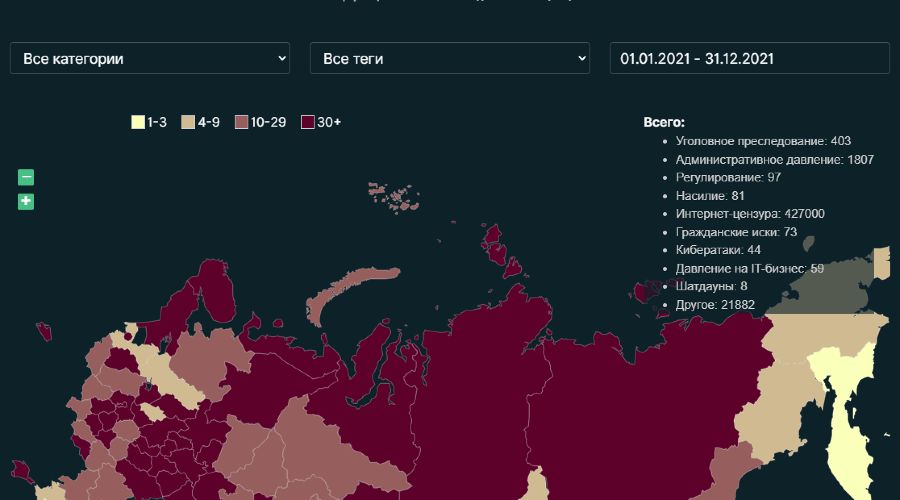Click "Кибератаки: 44" in the totals list

pyautogui.click(x=718, y=249)
